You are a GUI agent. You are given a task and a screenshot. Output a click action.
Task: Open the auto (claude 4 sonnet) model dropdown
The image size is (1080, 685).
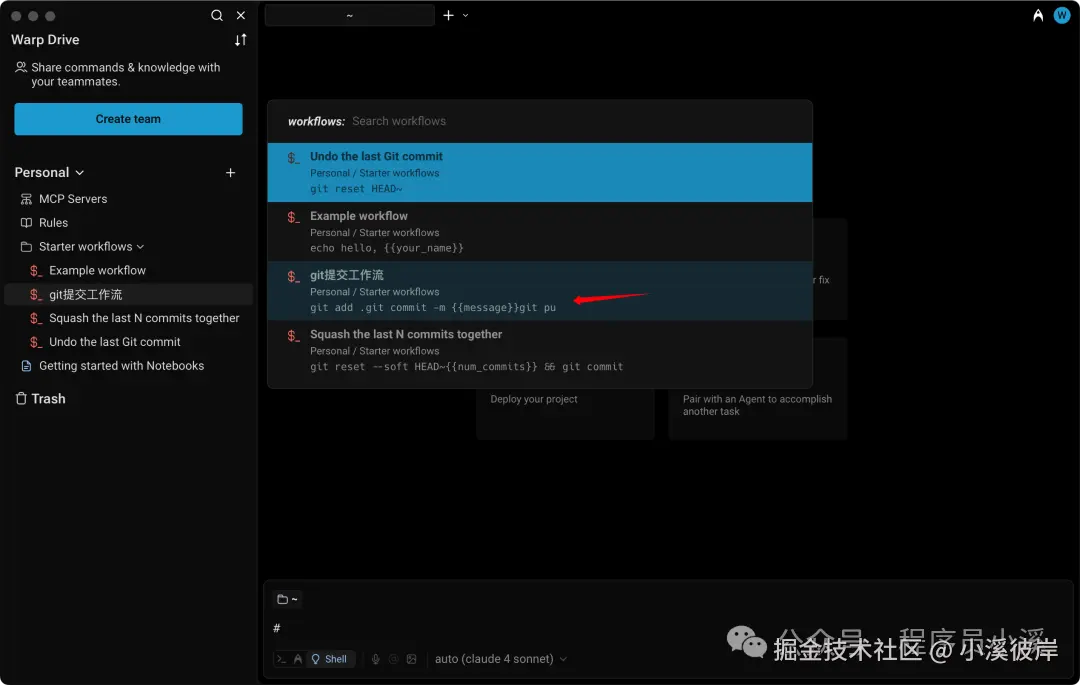point(501,659)
